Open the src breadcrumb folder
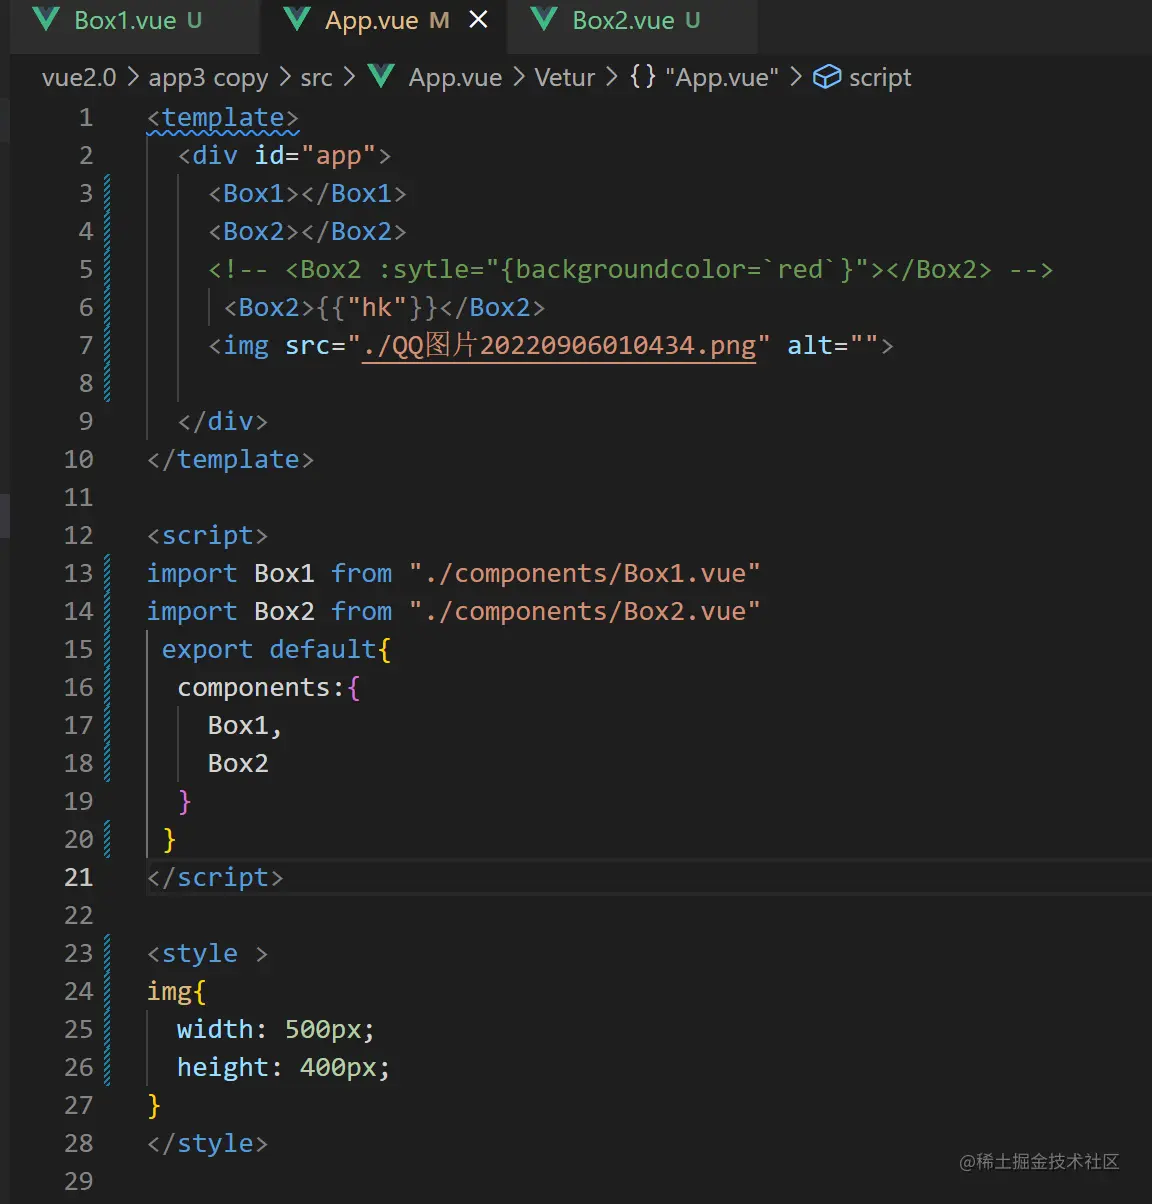The width and height of the screenshot is (1152, 1204). point(316,78)
